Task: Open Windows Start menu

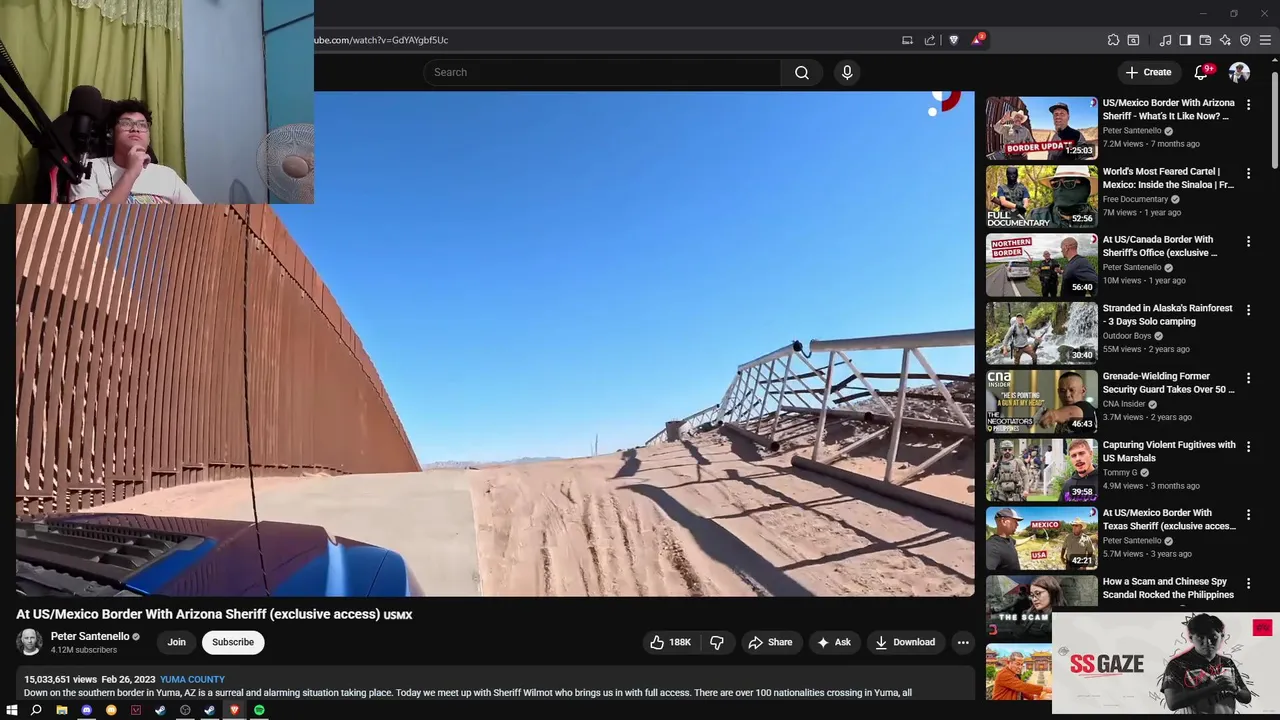Action: 12,710
